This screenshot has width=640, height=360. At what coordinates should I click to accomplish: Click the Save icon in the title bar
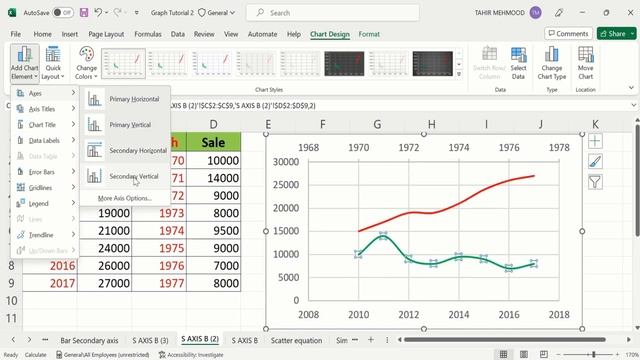[x=84, y=13]
